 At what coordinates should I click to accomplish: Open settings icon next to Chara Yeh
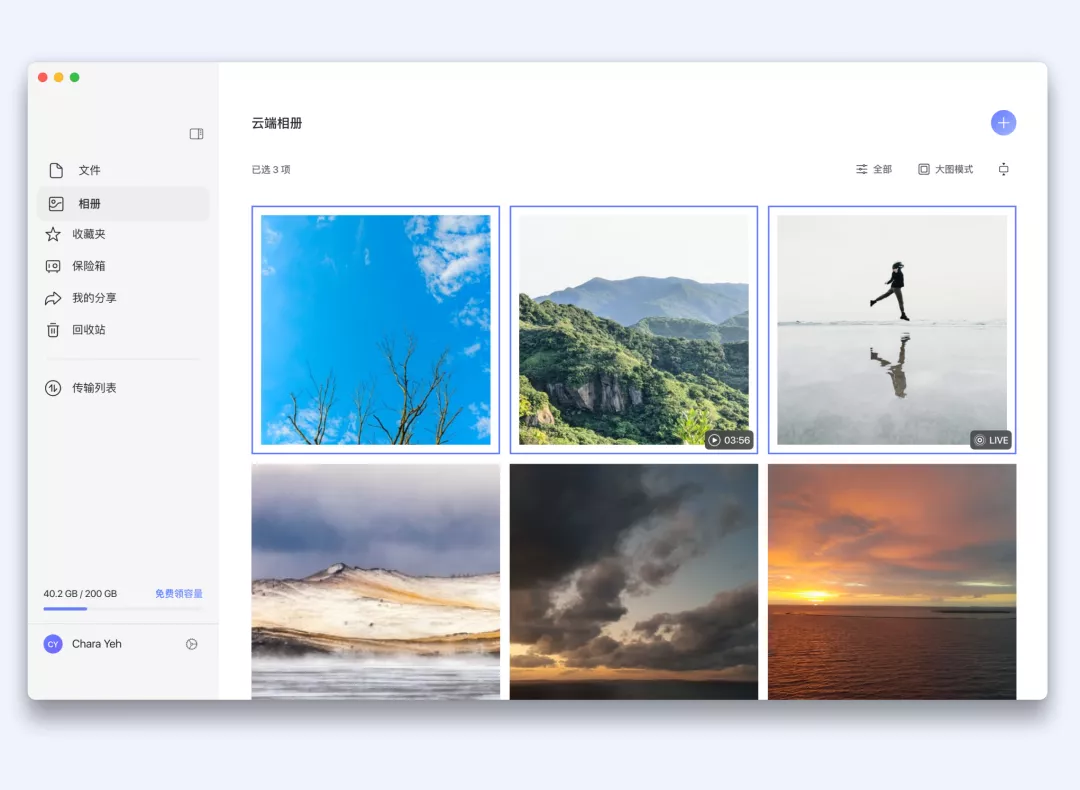click(x=191, y=644)
